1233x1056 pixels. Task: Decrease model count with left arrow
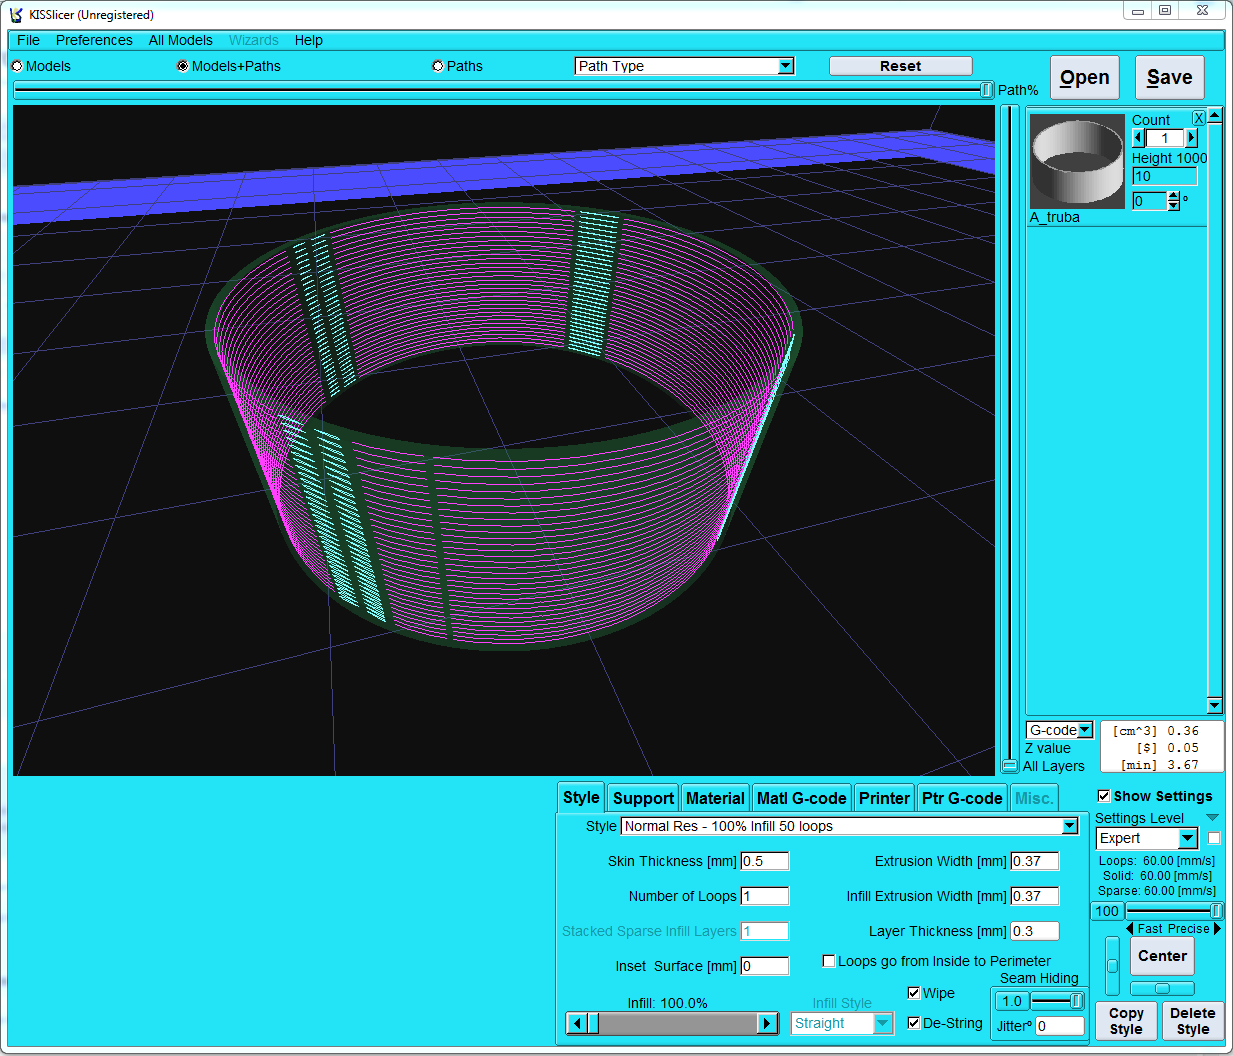pos(1138,138)
